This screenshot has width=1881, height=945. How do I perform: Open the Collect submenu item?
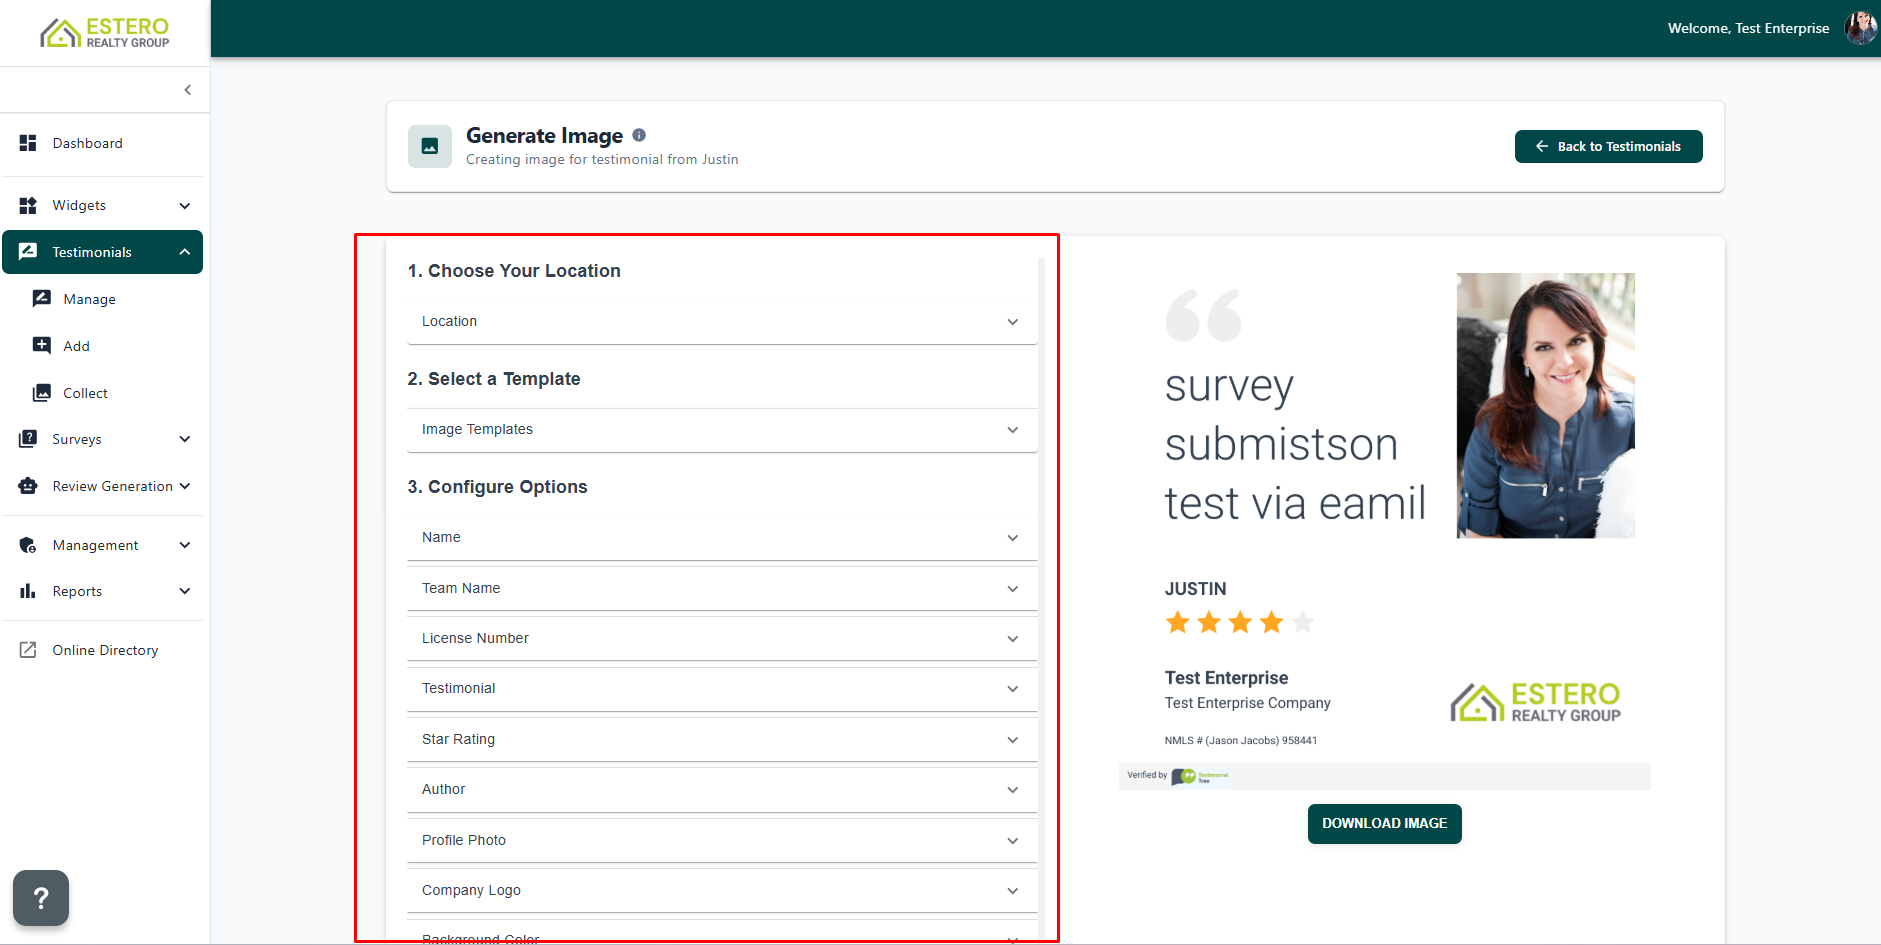coord(86,393)
